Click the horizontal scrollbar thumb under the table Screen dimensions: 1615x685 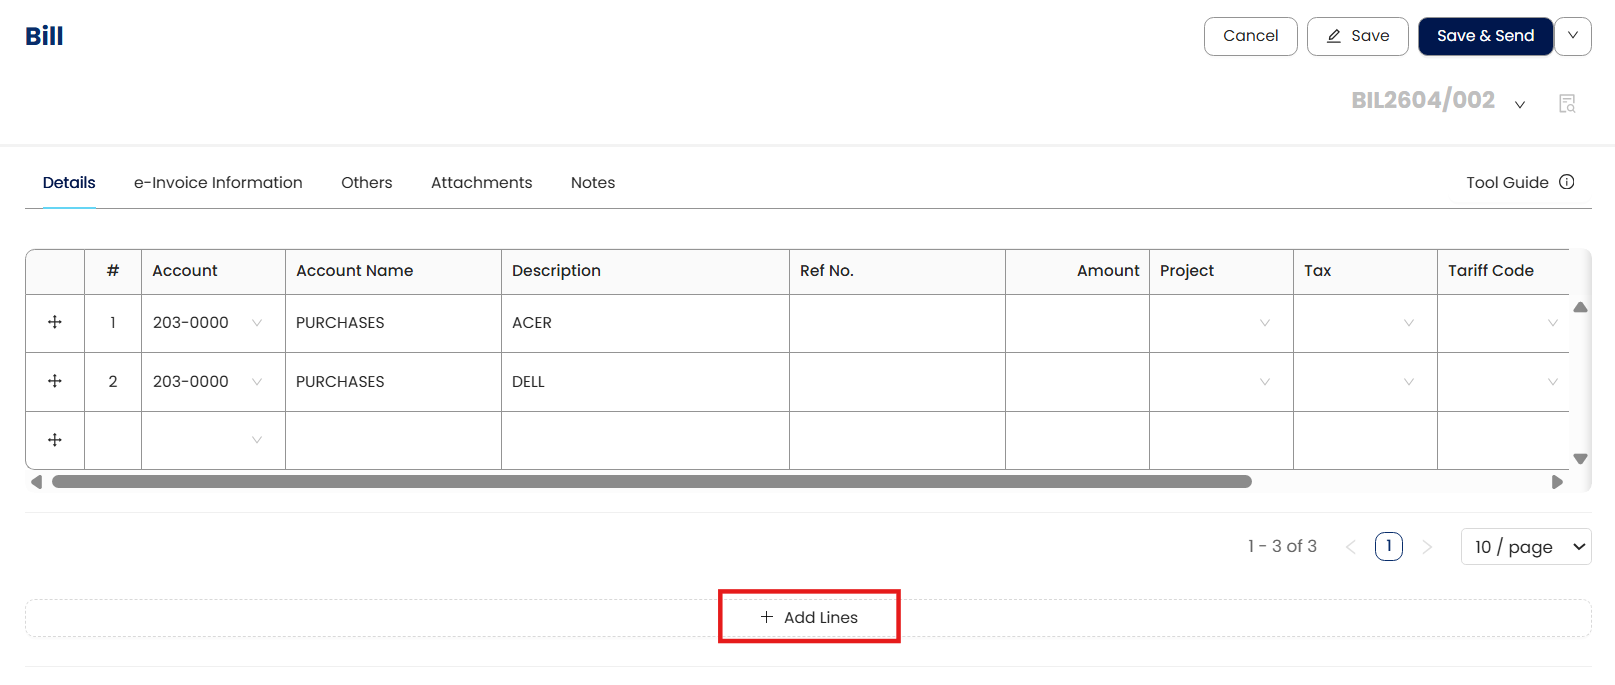pos(652,482)
